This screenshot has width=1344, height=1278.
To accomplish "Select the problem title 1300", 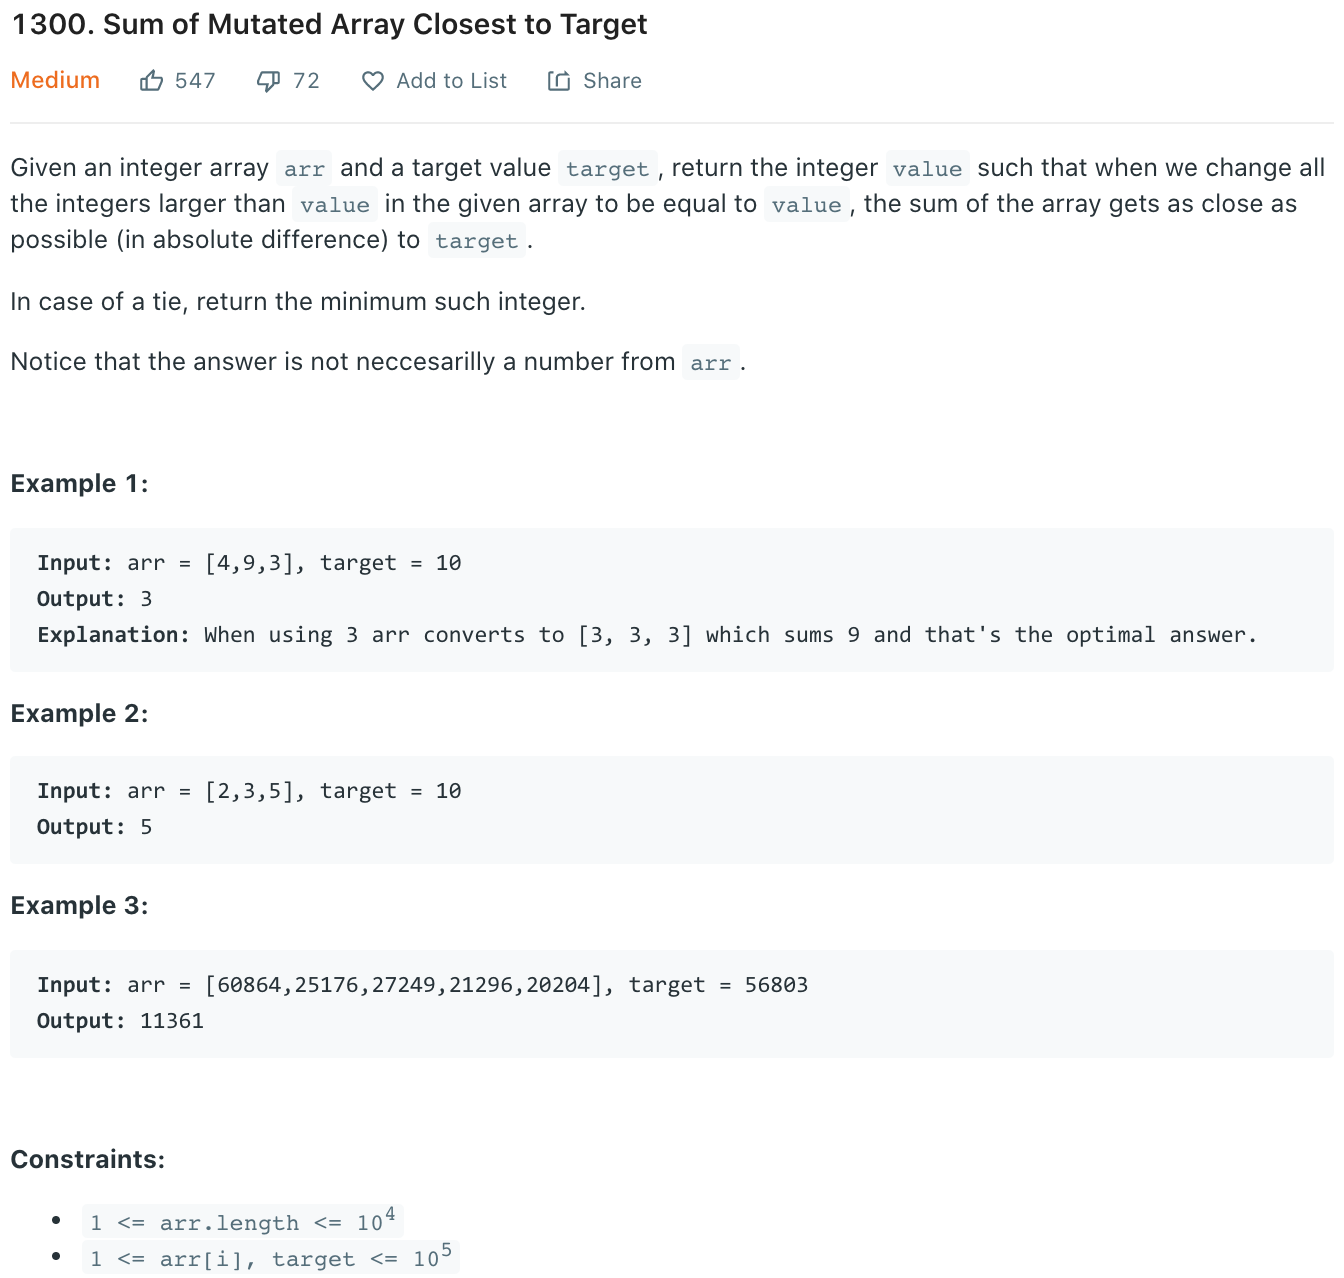I will [328, 23].
